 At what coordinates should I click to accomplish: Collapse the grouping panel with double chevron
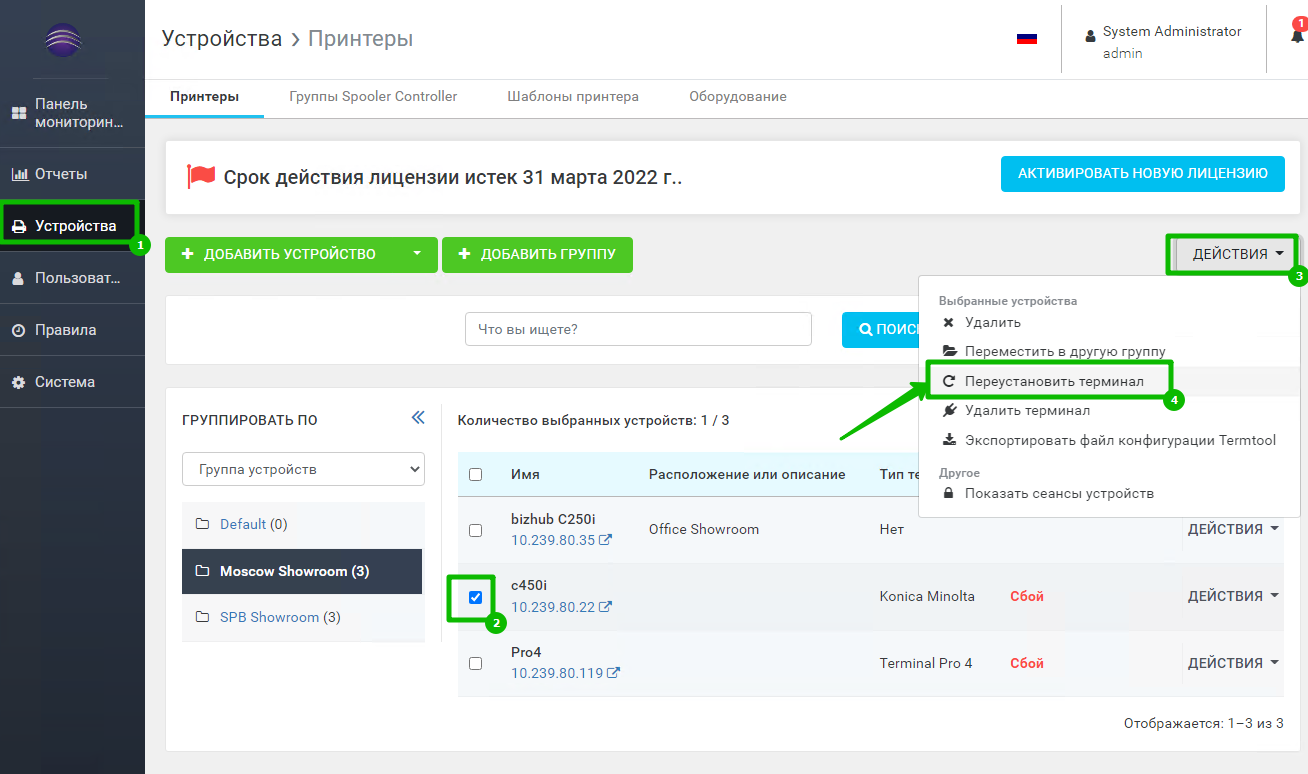pyautogui.click(x=418, y=419)
